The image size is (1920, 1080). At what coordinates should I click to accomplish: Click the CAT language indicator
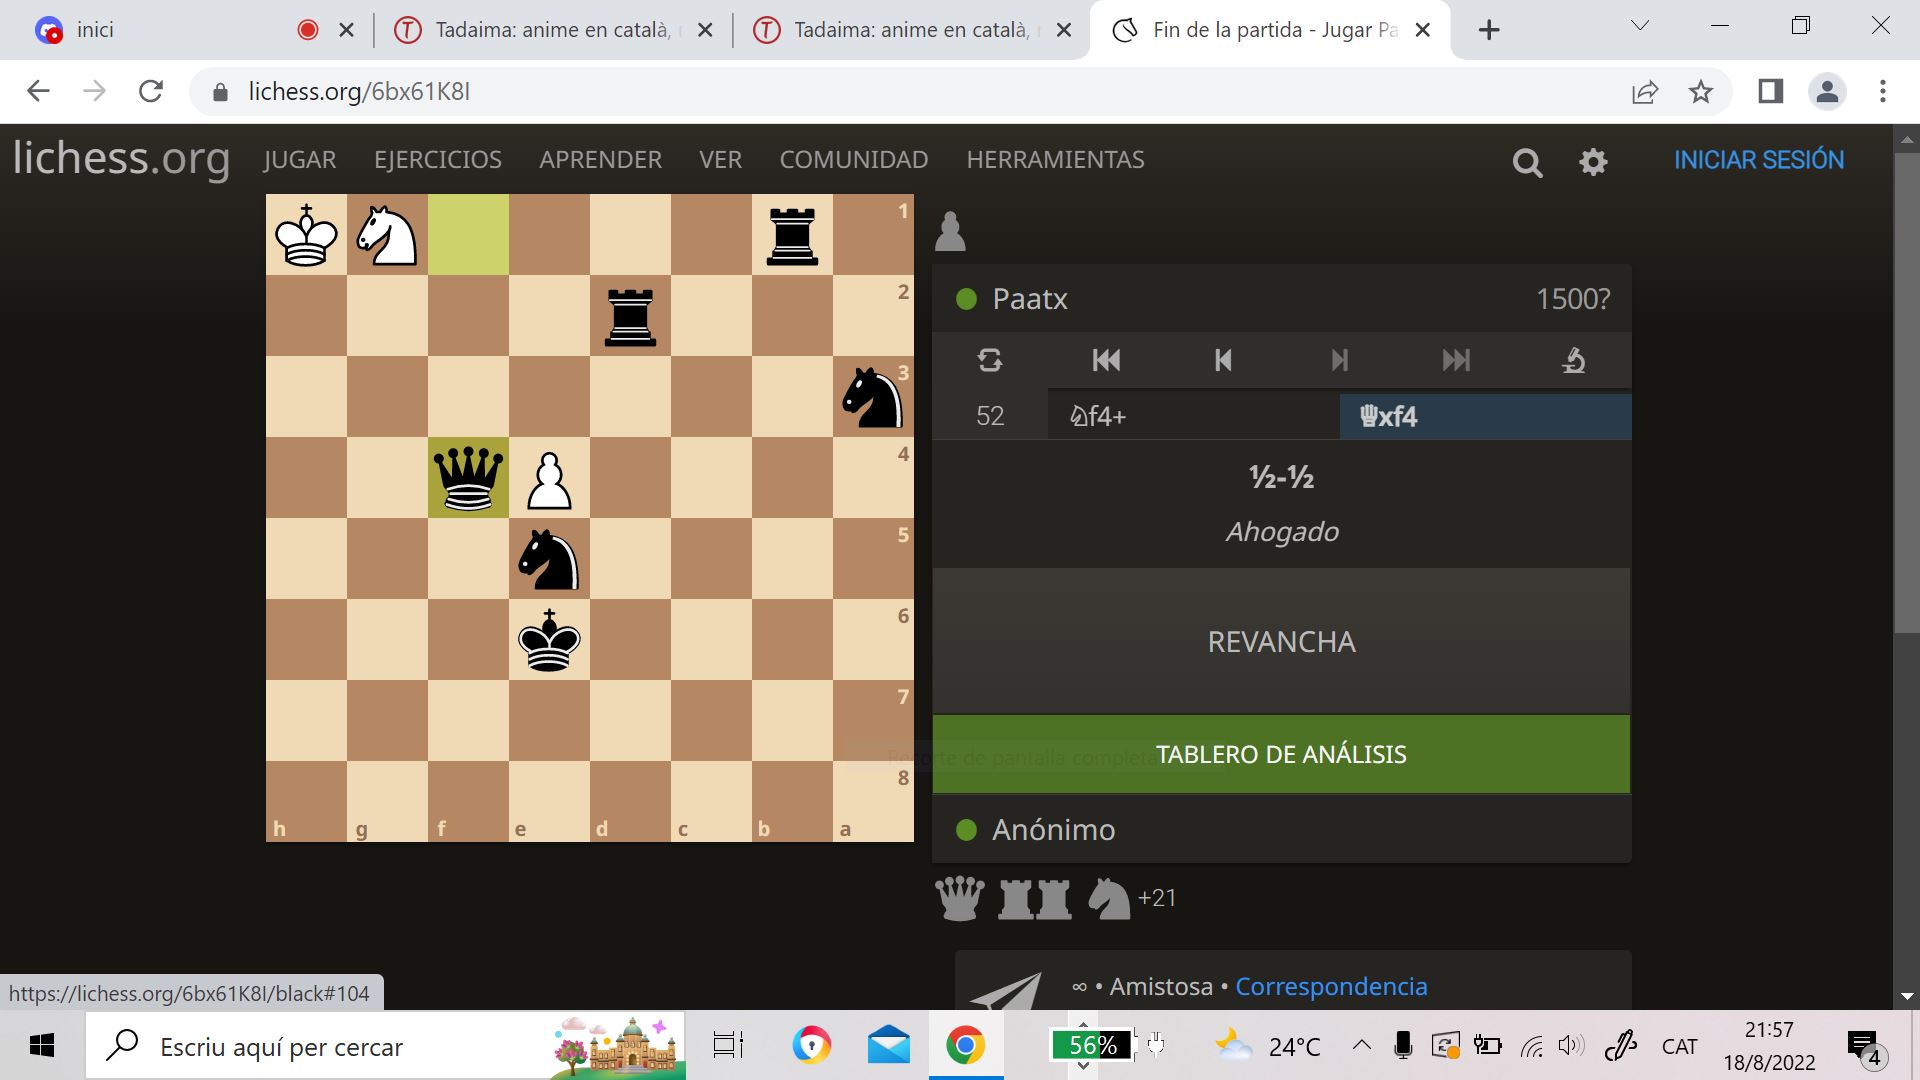(1679, 1046)
